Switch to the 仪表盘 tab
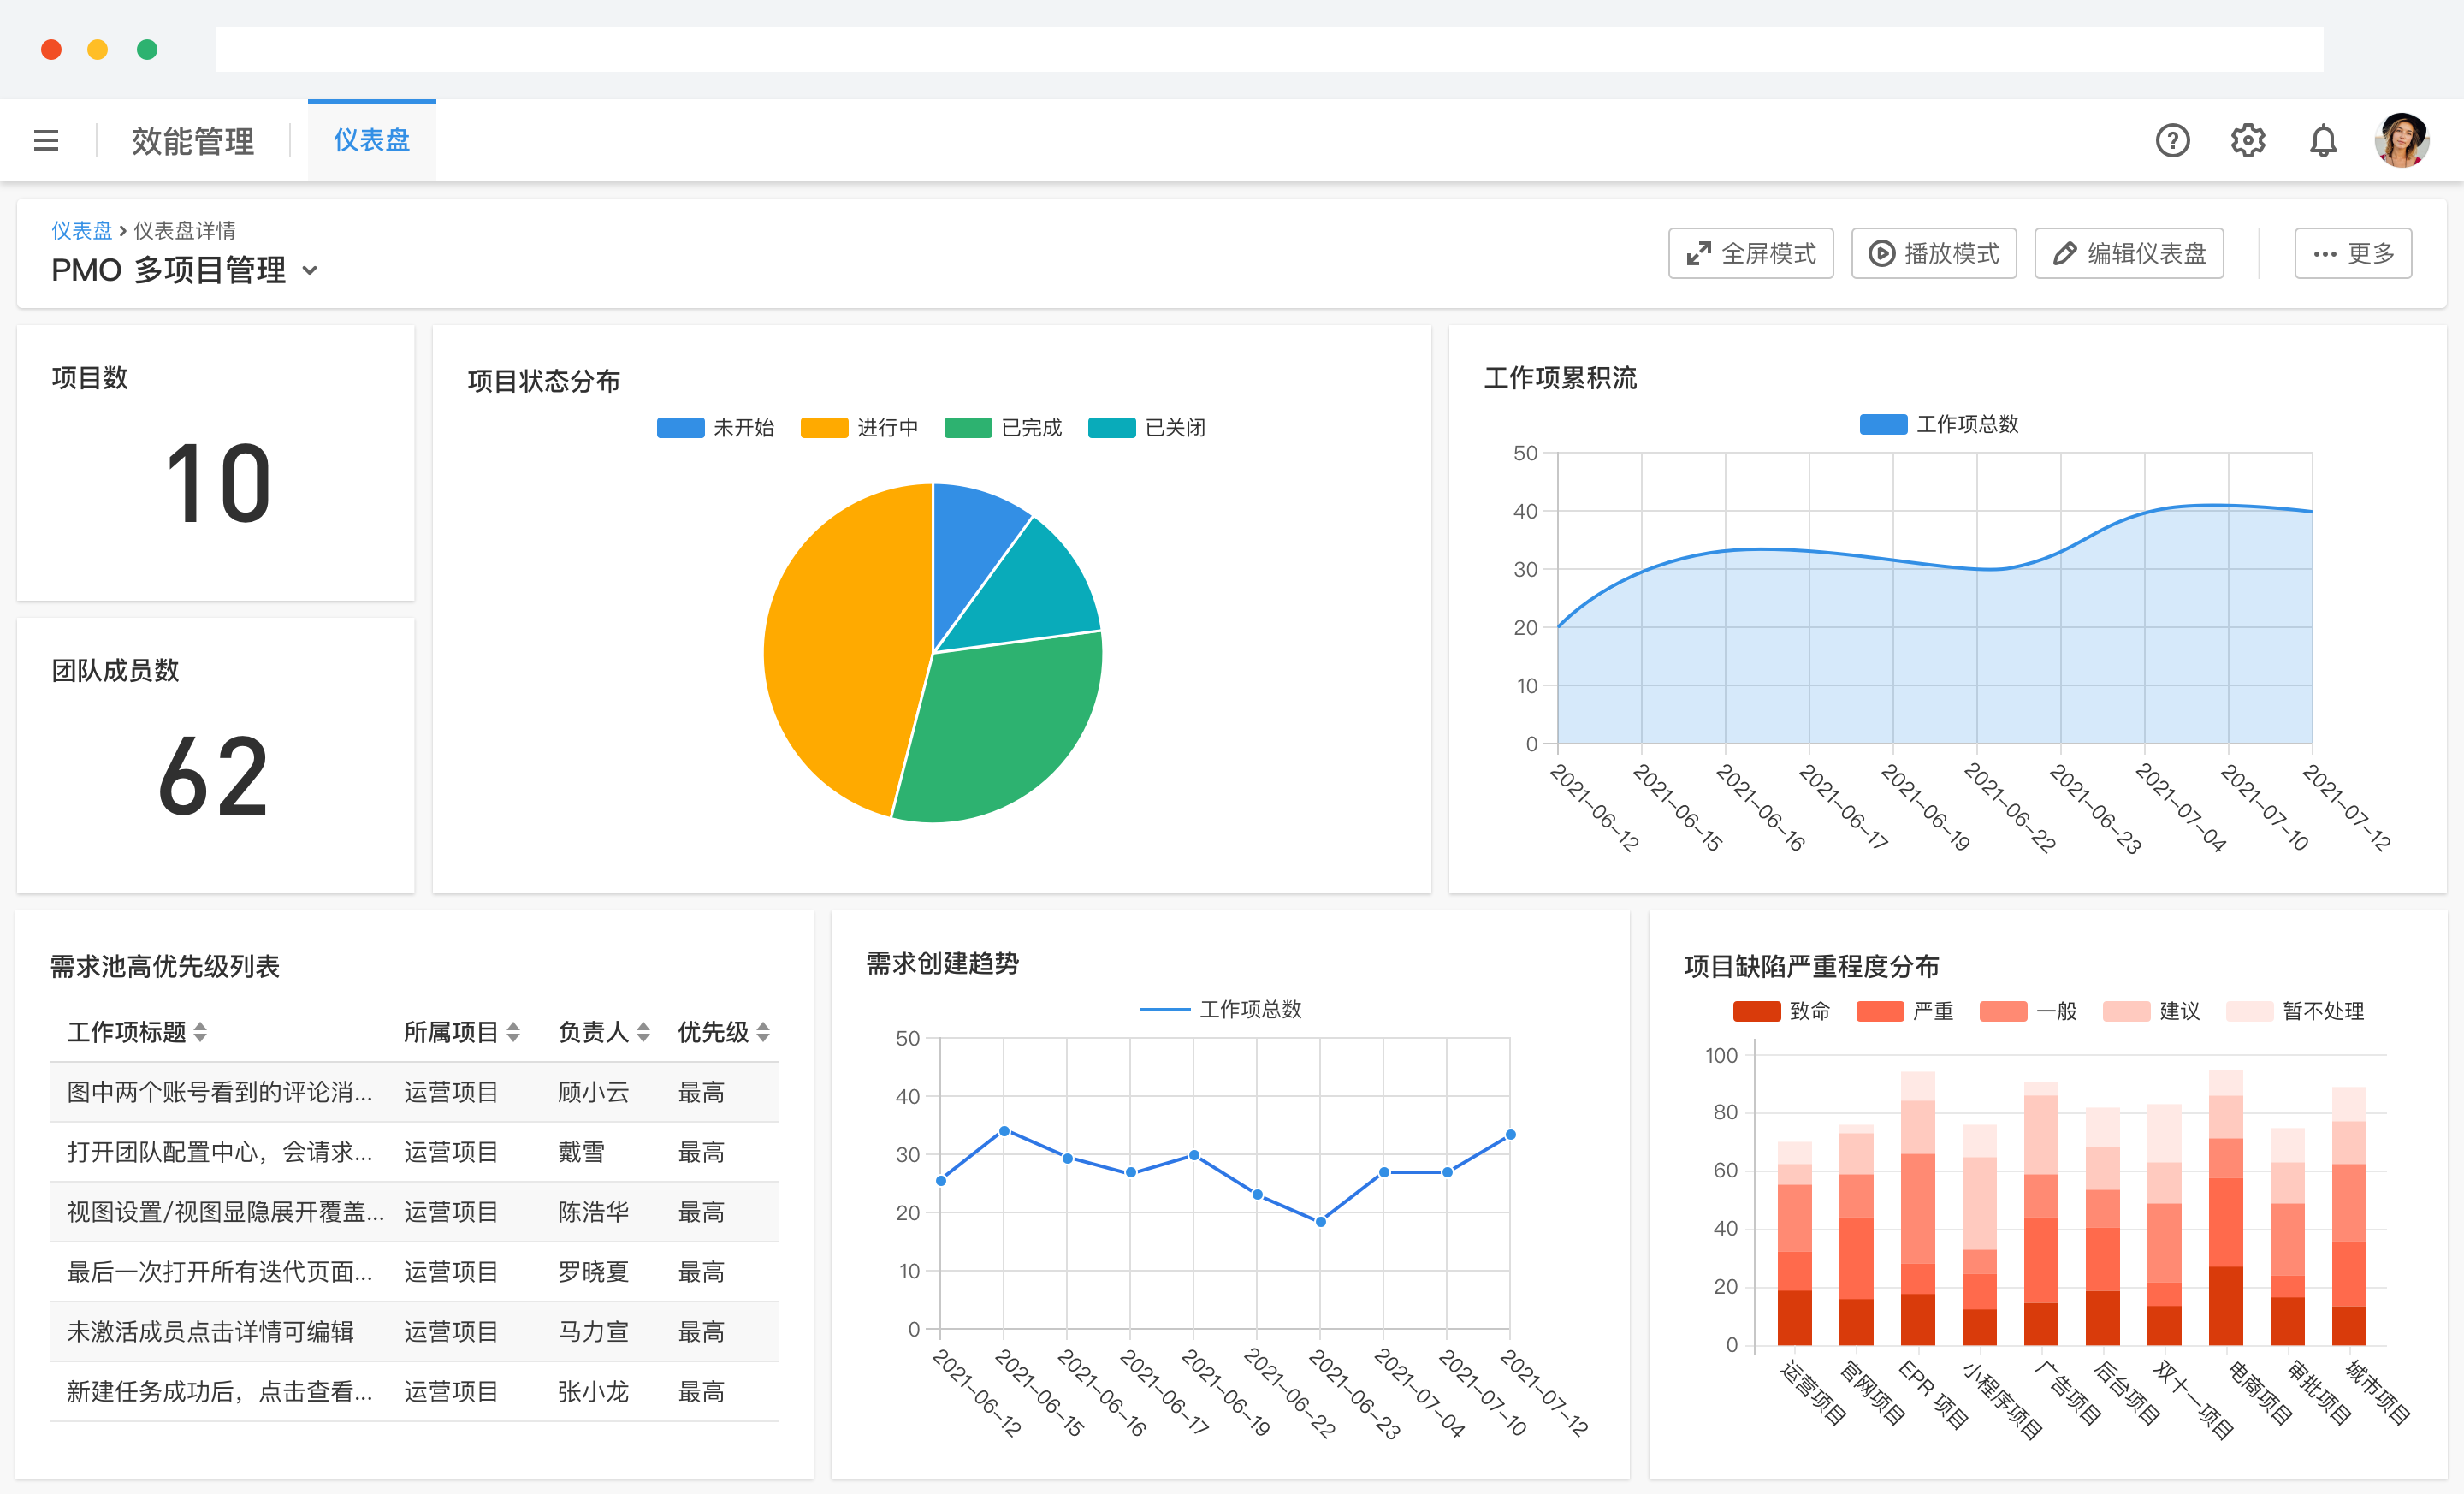 (371, 141)
